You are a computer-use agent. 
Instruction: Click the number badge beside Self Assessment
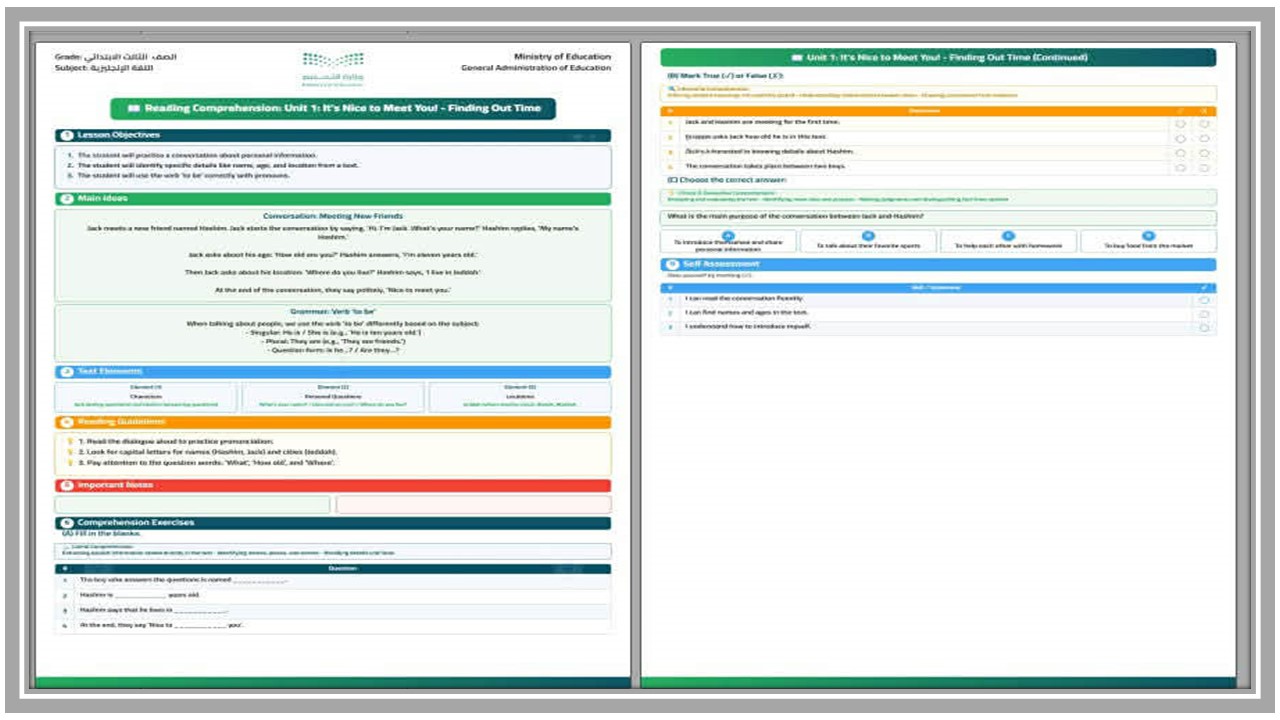674,264
